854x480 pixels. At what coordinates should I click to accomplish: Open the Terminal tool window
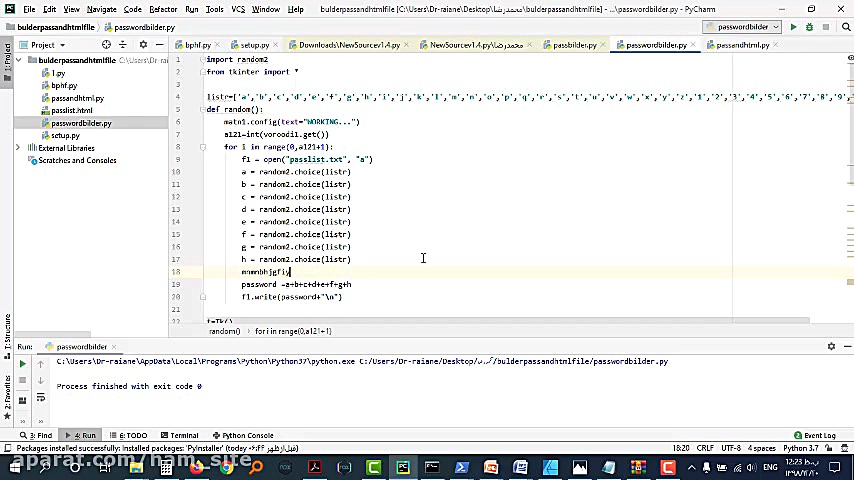tap(180, 435)
